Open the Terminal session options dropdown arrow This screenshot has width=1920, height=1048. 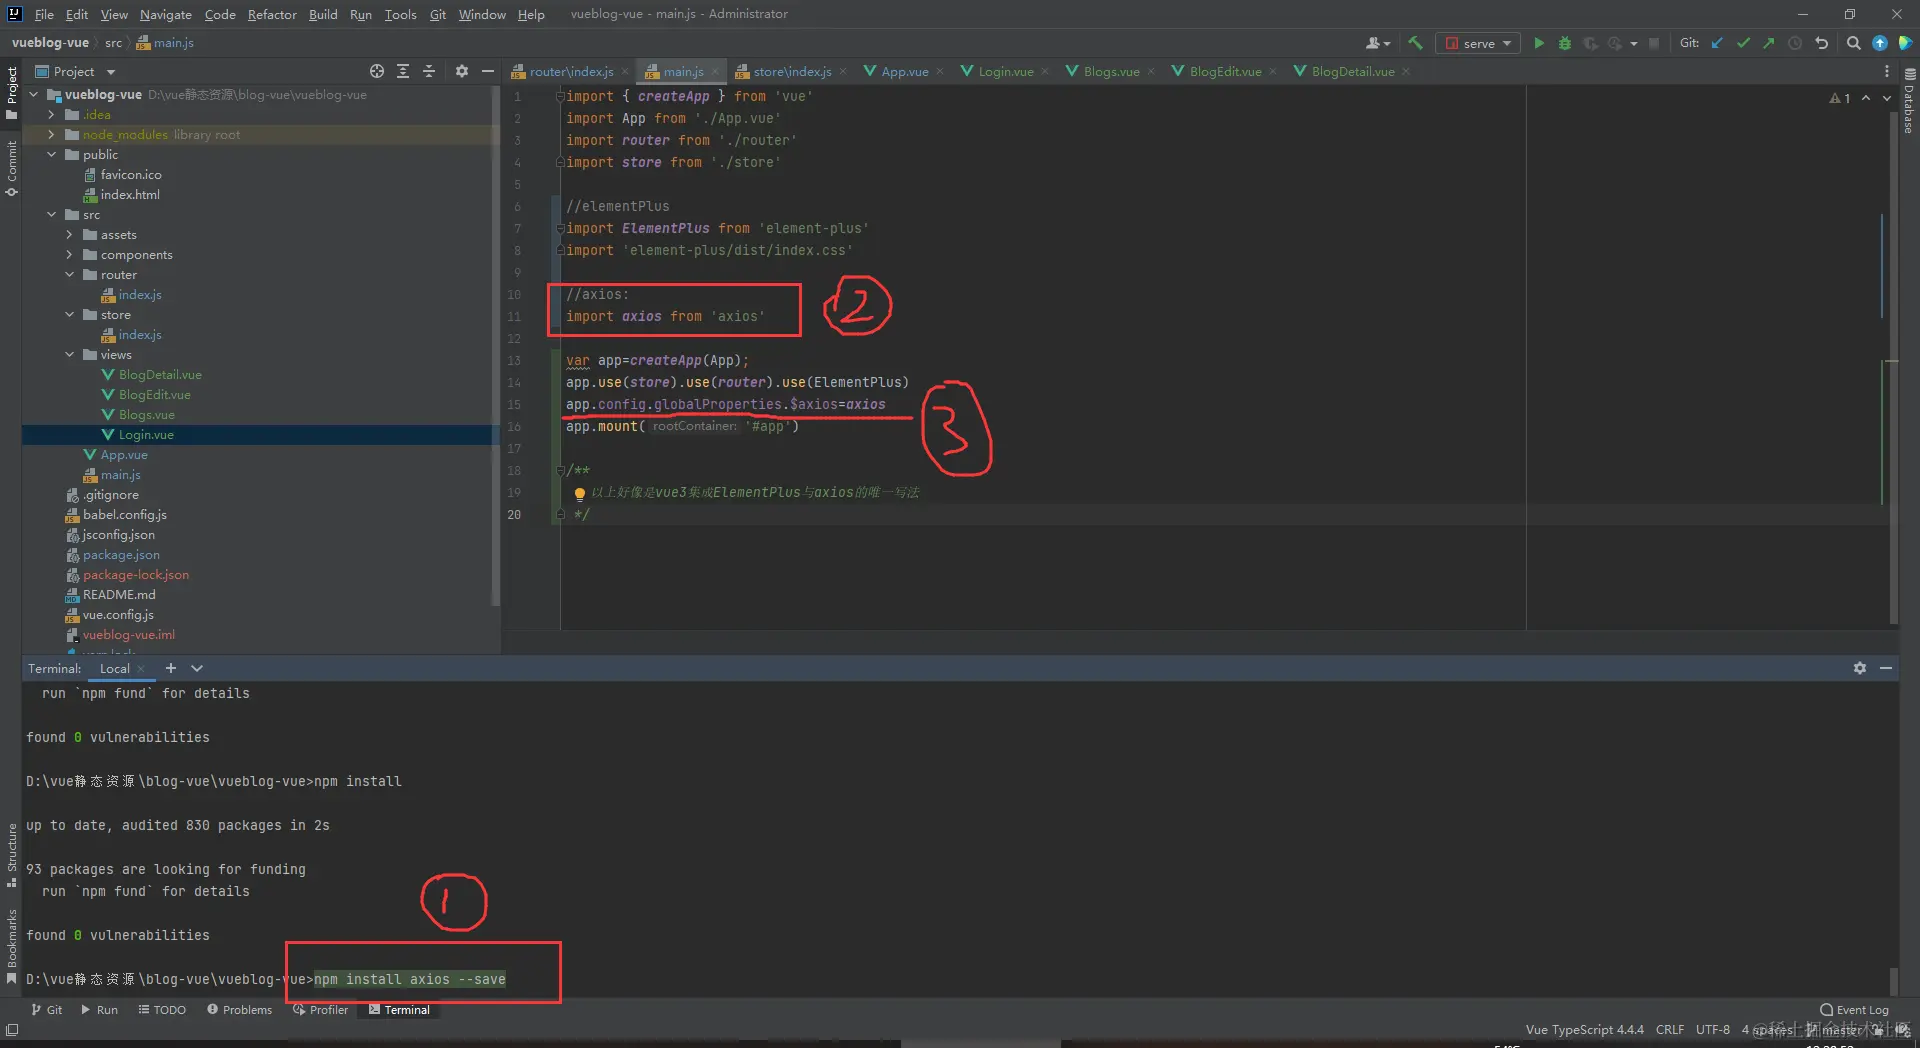click(197, 668)
